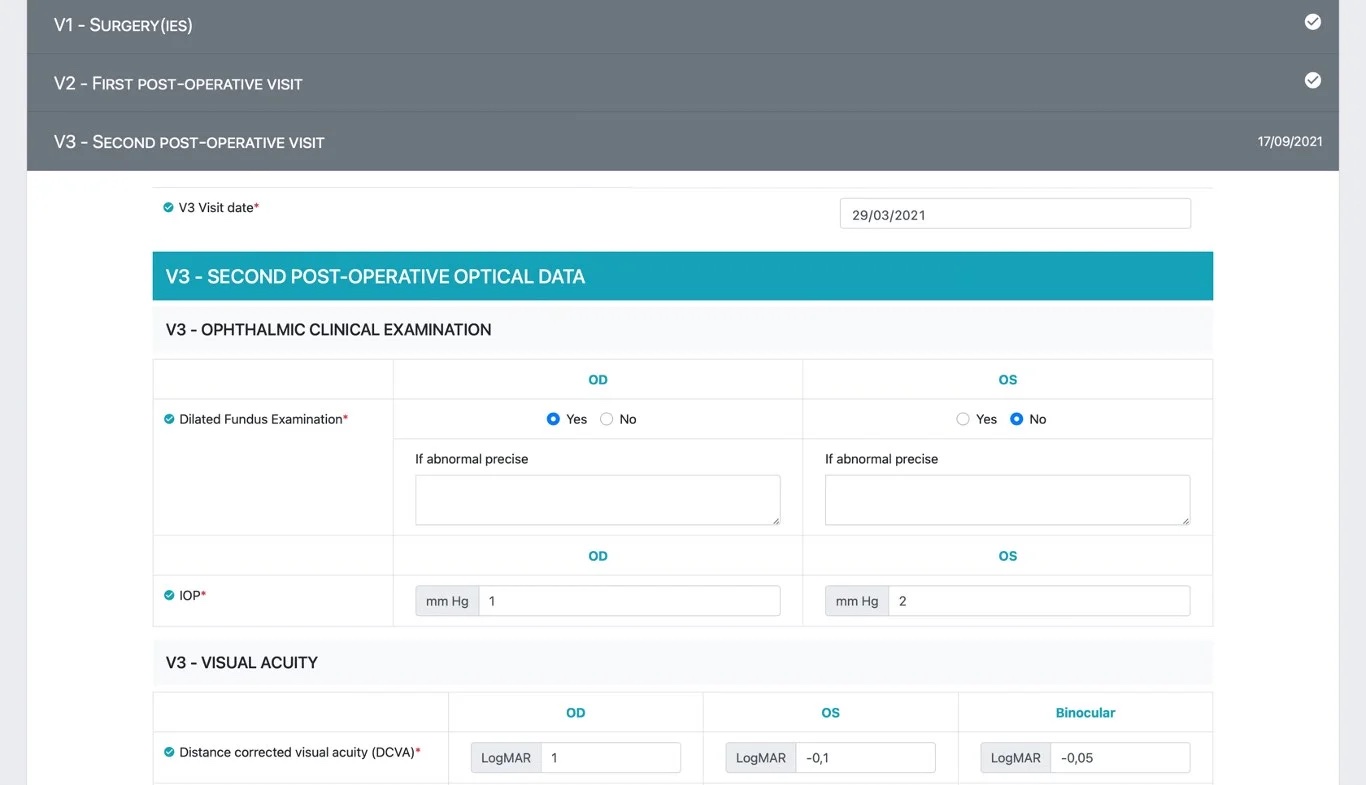Viewport: 1366px width, 785px height.
Task: Click green check icon beside Dilated Fundus Examination
Action: (169, 419)
